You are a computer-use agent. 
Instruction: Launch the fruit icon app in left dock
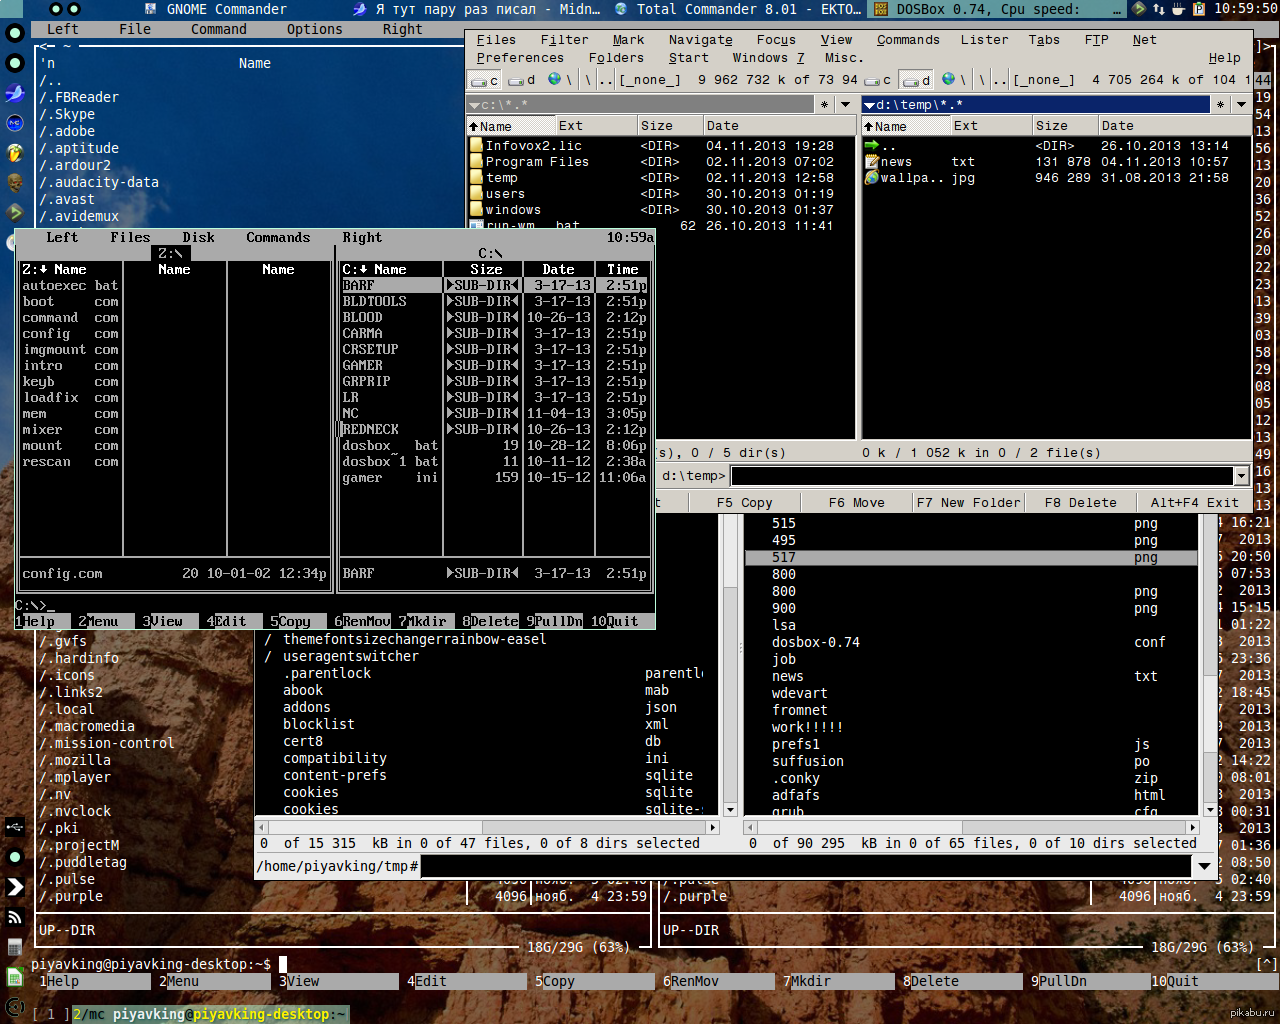(x=15, y=153)
